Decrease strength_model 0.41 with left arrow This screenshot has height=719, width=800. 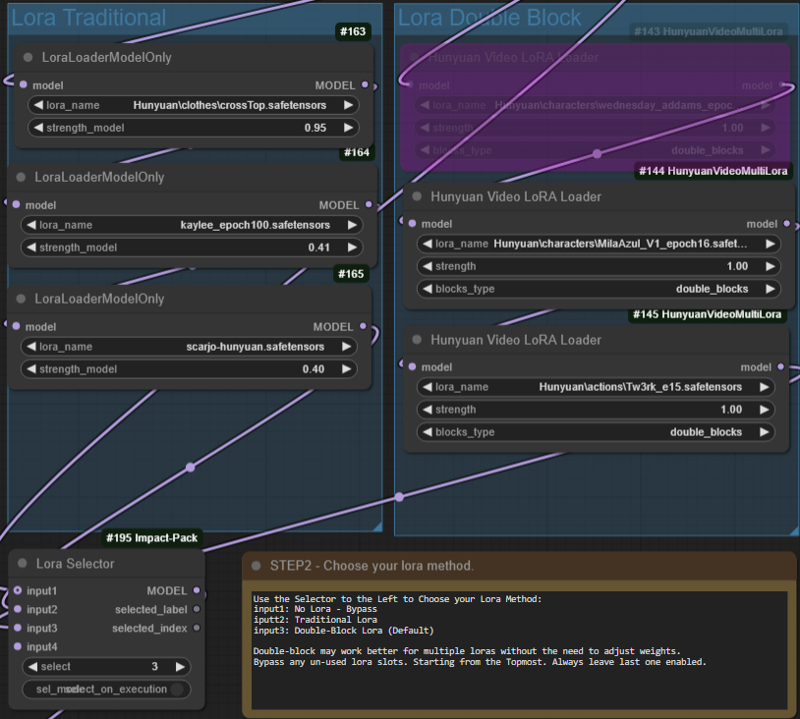(31, 247)
